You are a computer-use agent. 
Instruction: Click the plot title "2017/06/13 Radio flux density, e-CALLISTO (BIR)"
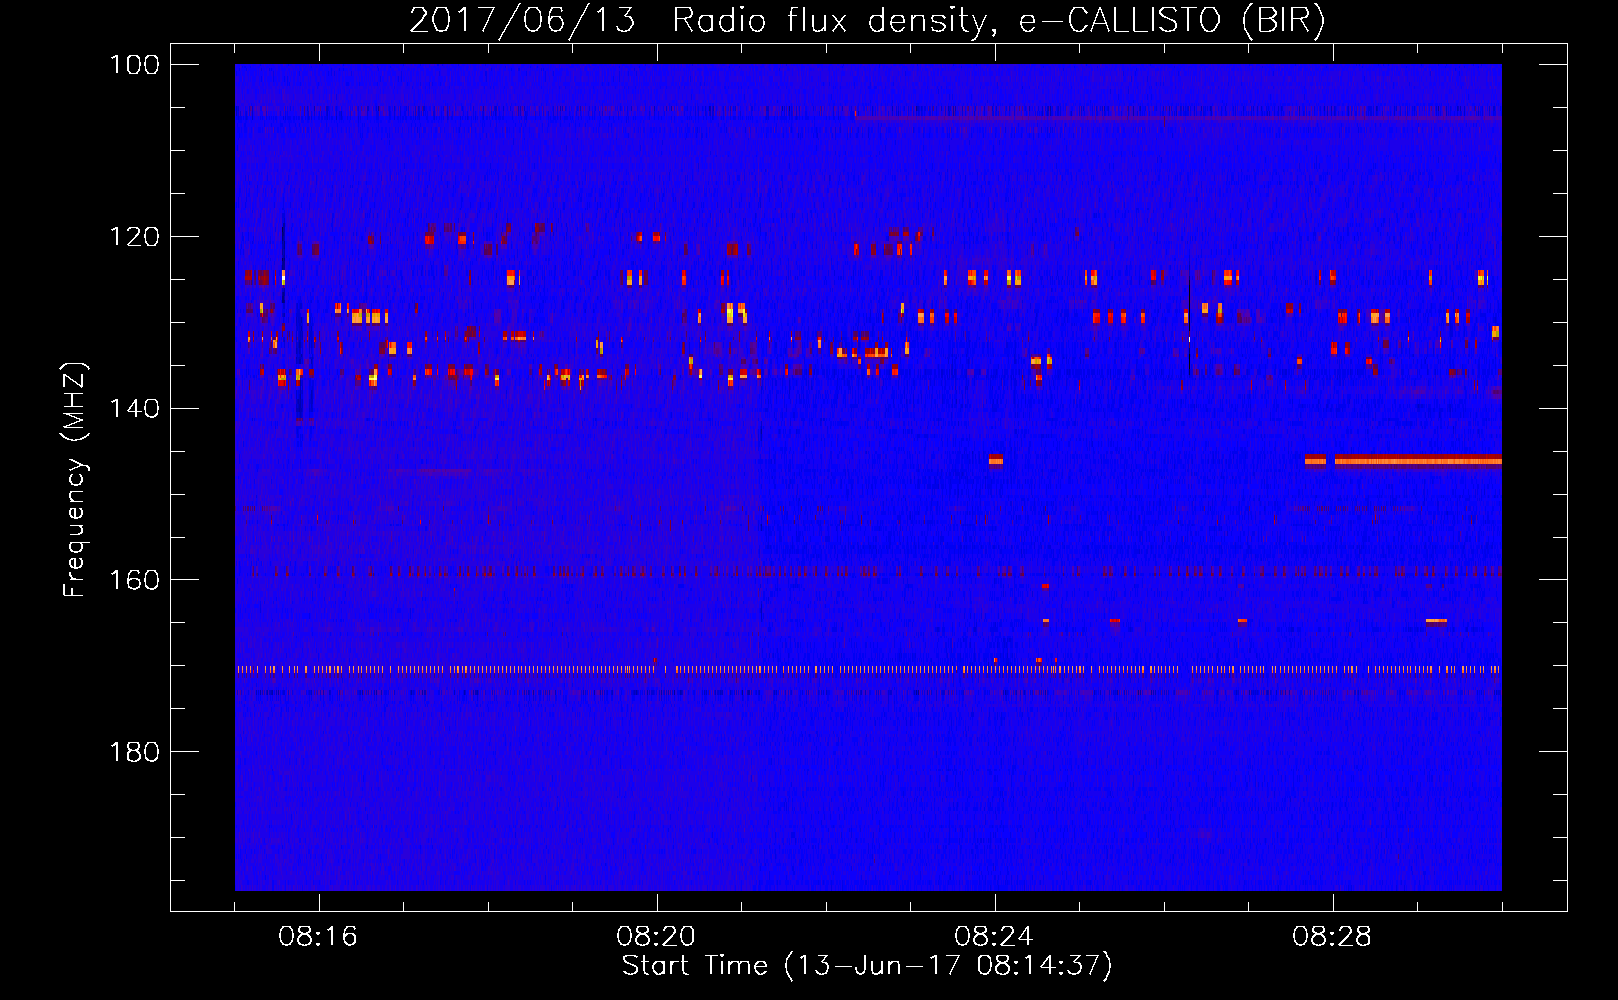point(867,20)
